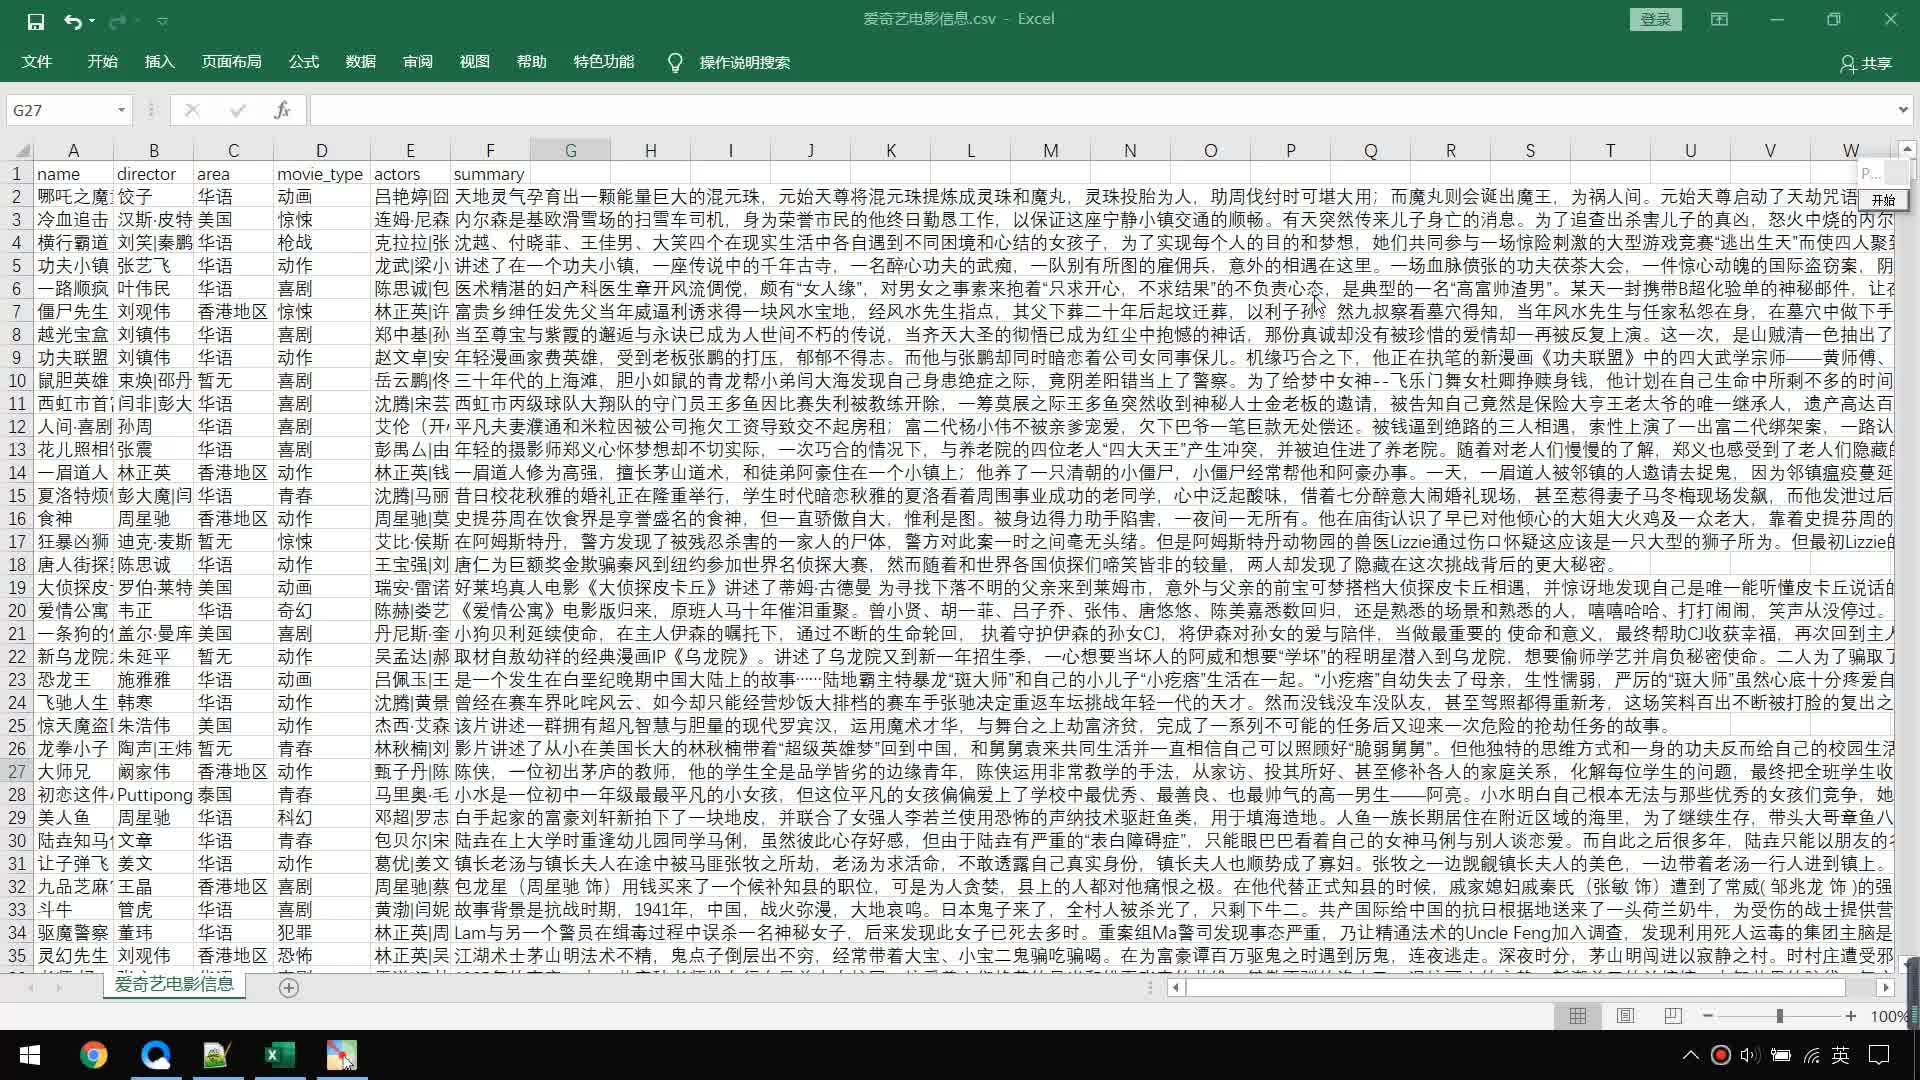Open Chrome from the Windows taskbar

pyautogui.click(x=93, y=1055)
